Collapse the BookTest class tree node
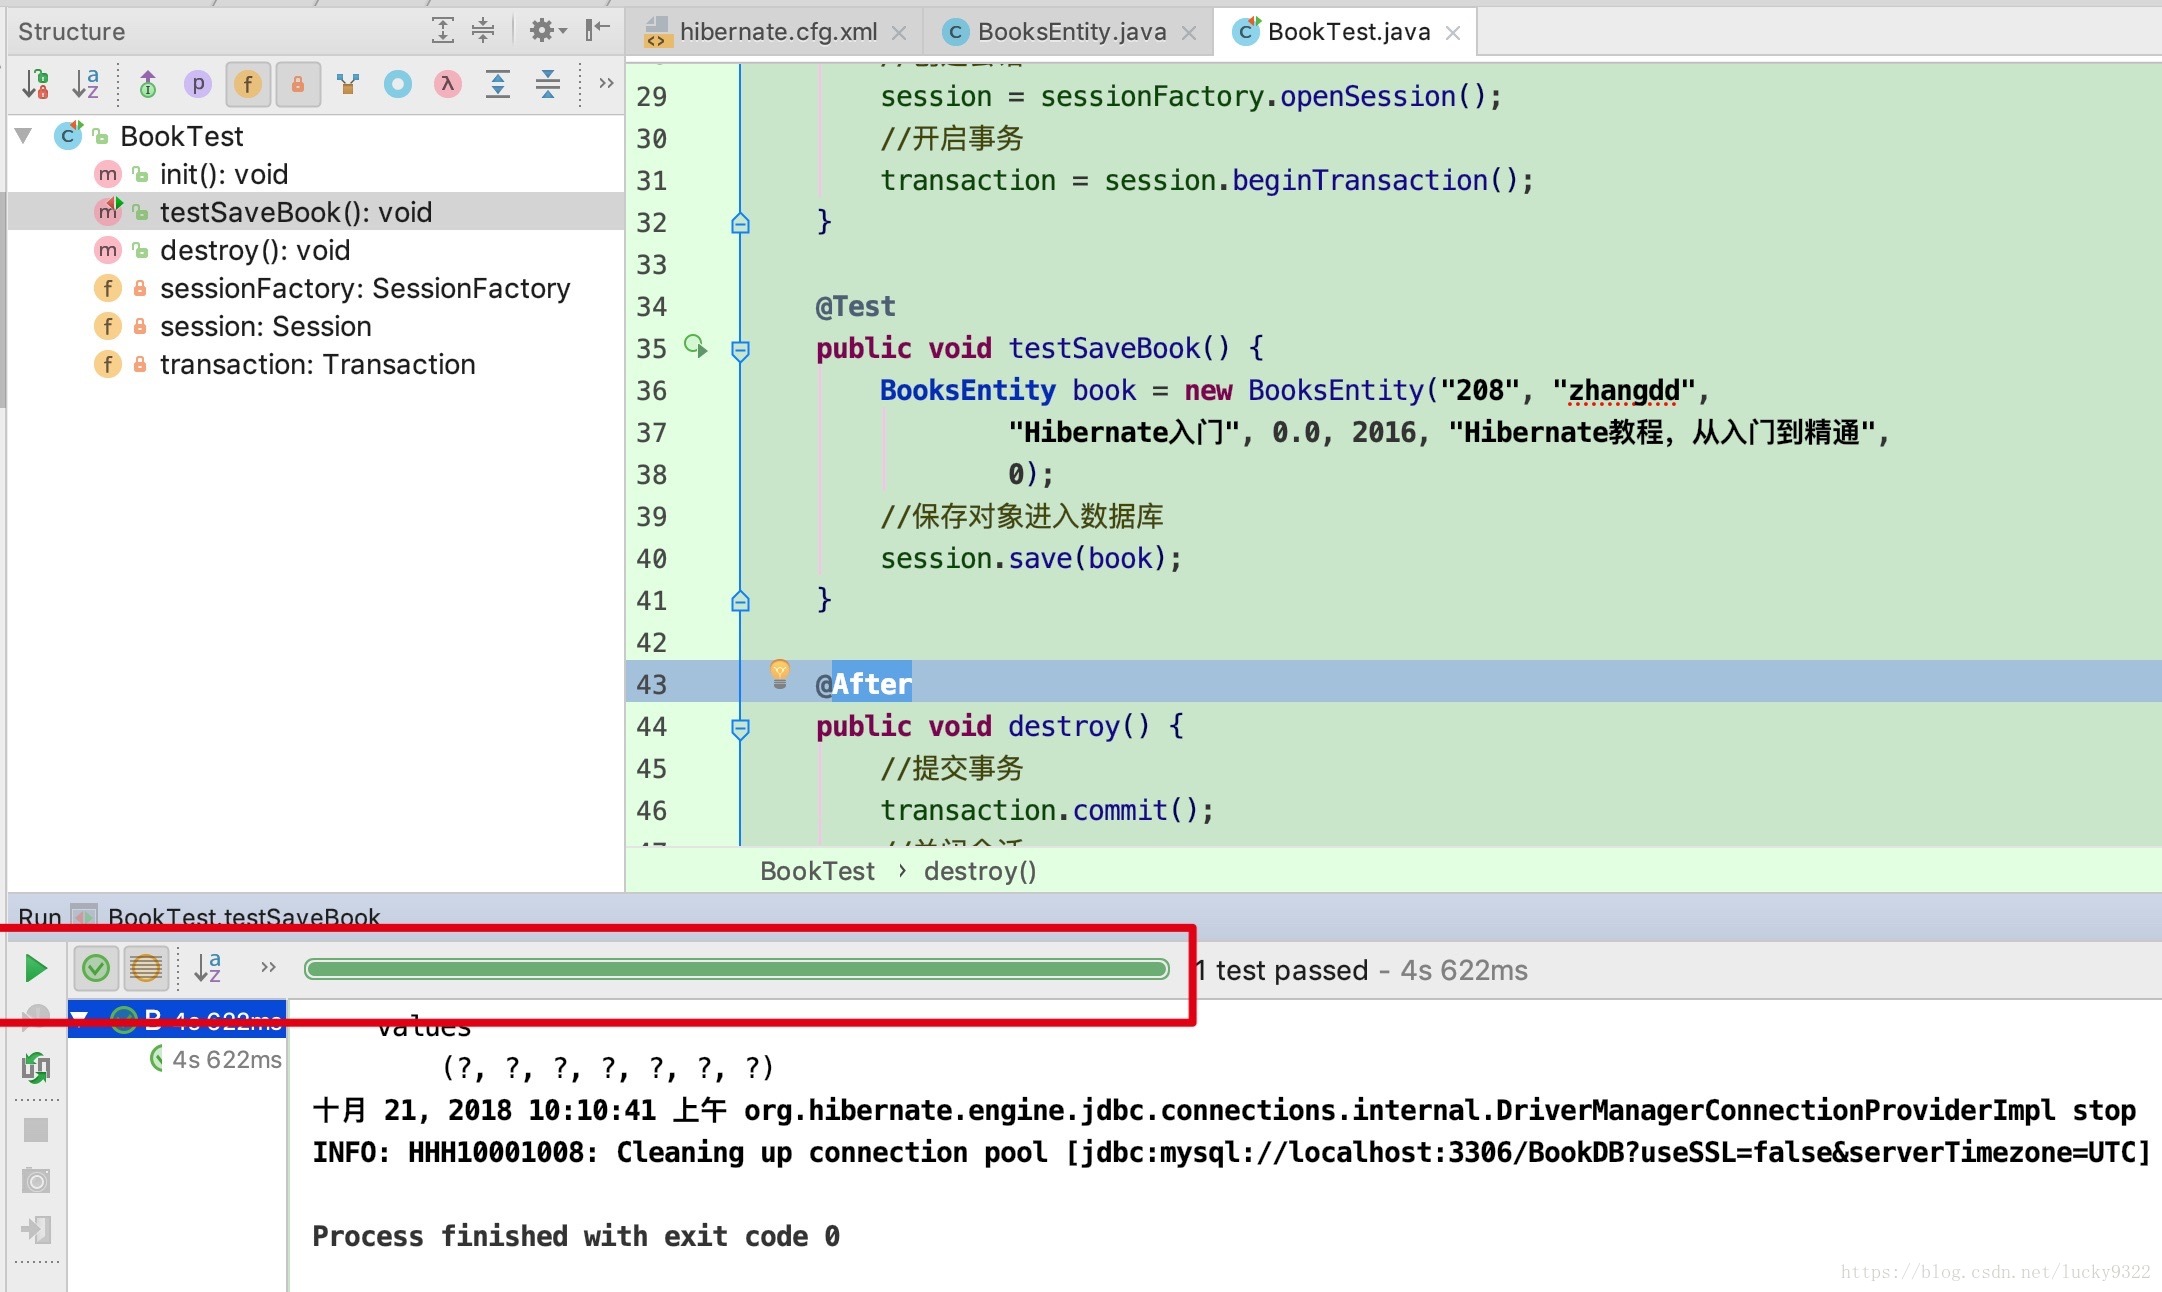The width and height of the screenshot is (2162, 1292). tap(25, 135)
